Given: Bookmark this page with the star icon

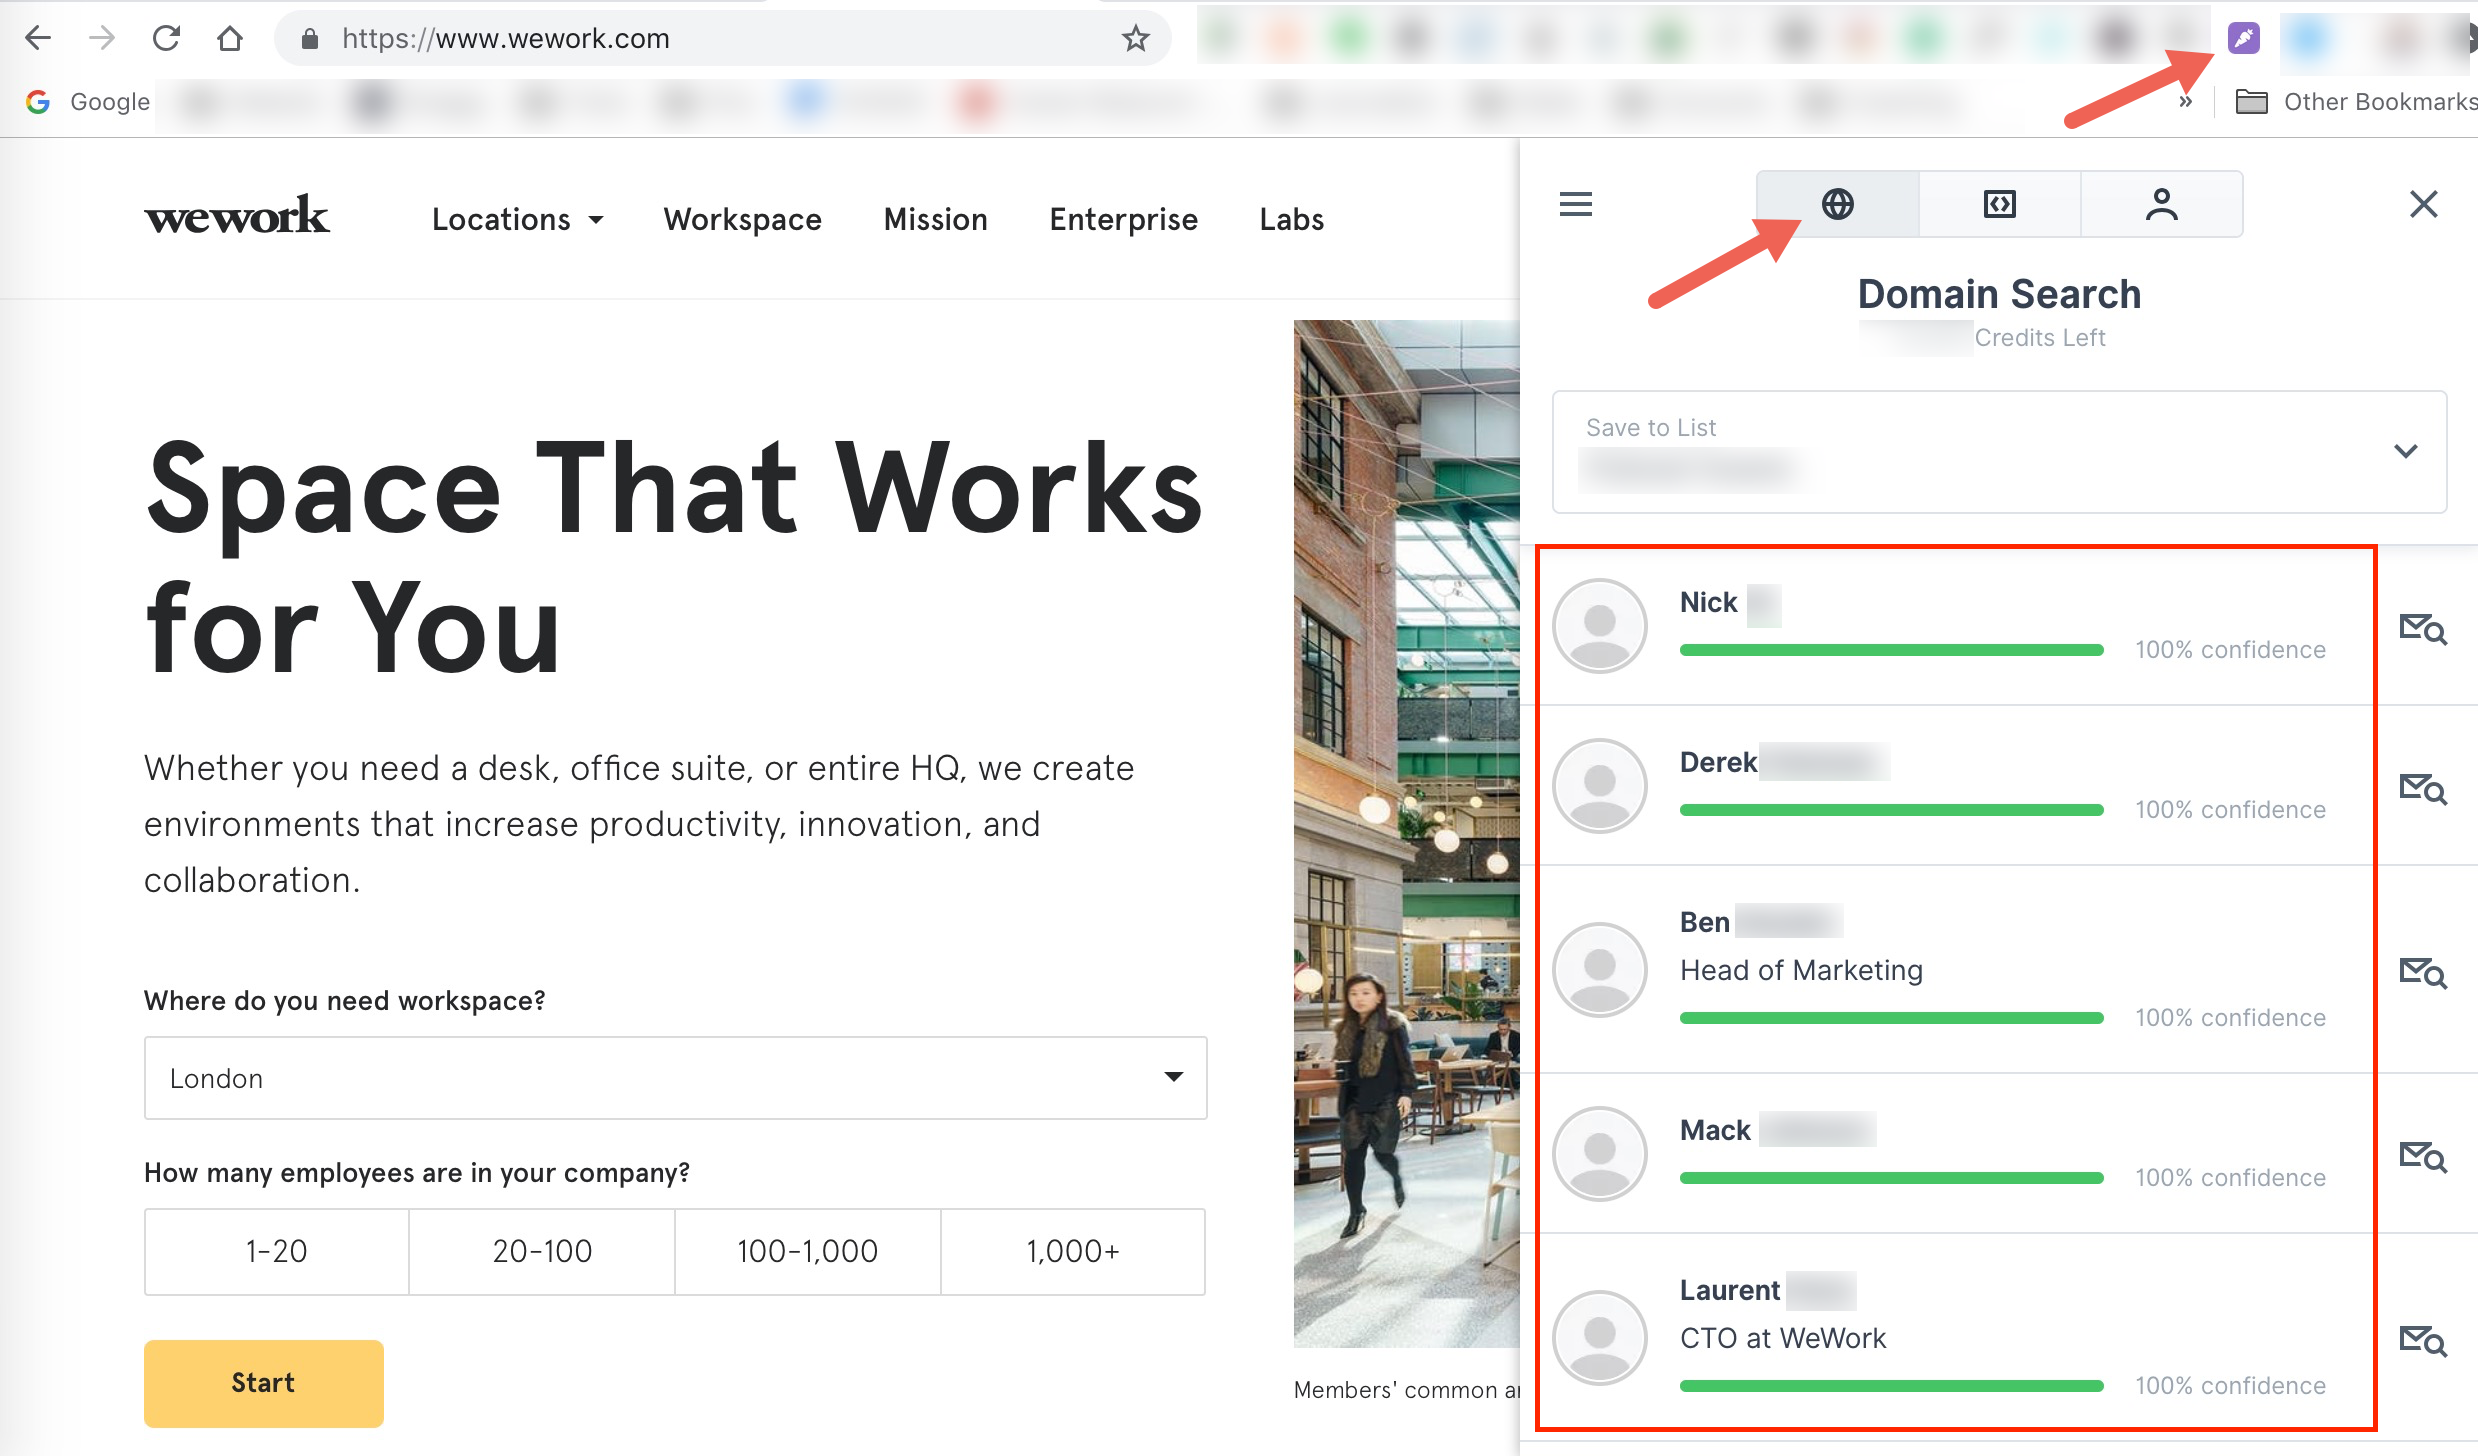Looking at the screenshot, I should pyautogui.click(x=1135, y=38).
